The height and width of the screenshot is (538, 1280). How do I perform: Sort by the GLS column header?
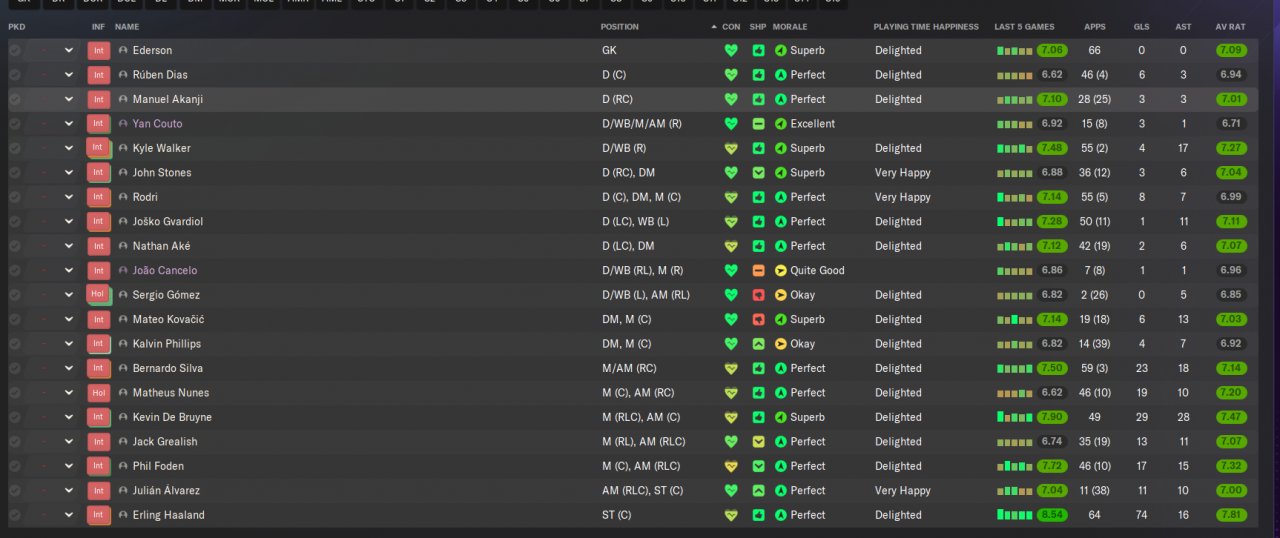pos(1141,27)
